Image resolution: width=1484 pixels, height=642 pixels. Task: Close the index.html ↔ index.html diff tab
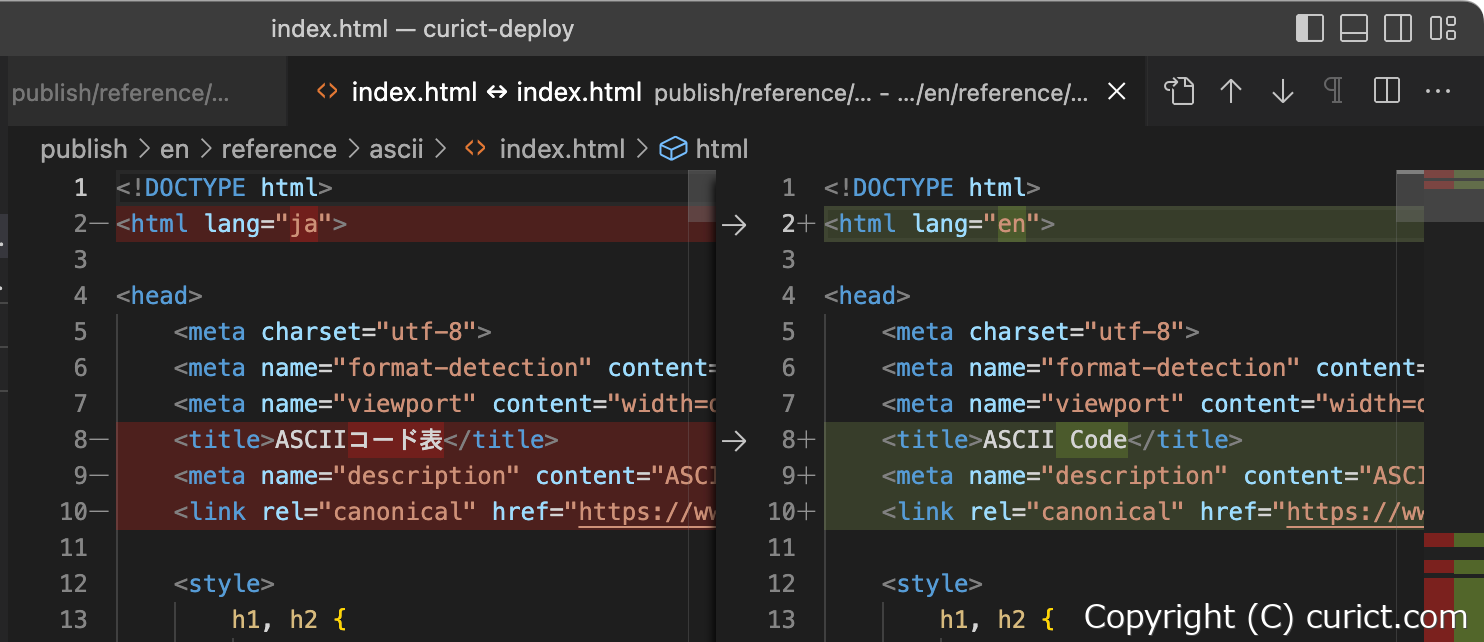pos(1118,92)
